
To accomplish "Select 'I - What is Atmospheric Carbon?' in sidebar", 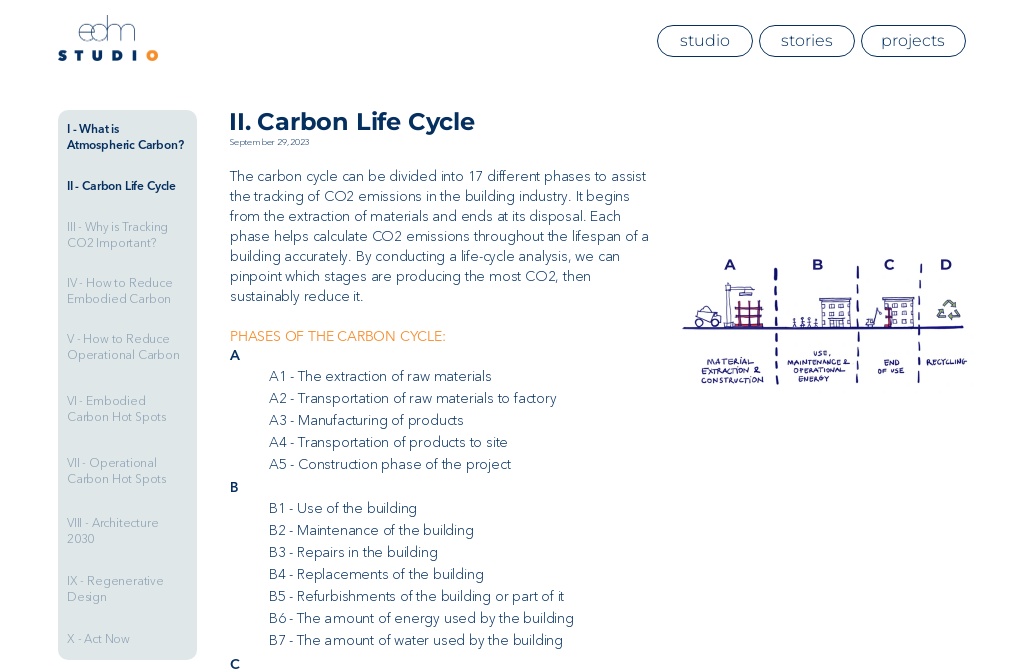I will [125, 137].
